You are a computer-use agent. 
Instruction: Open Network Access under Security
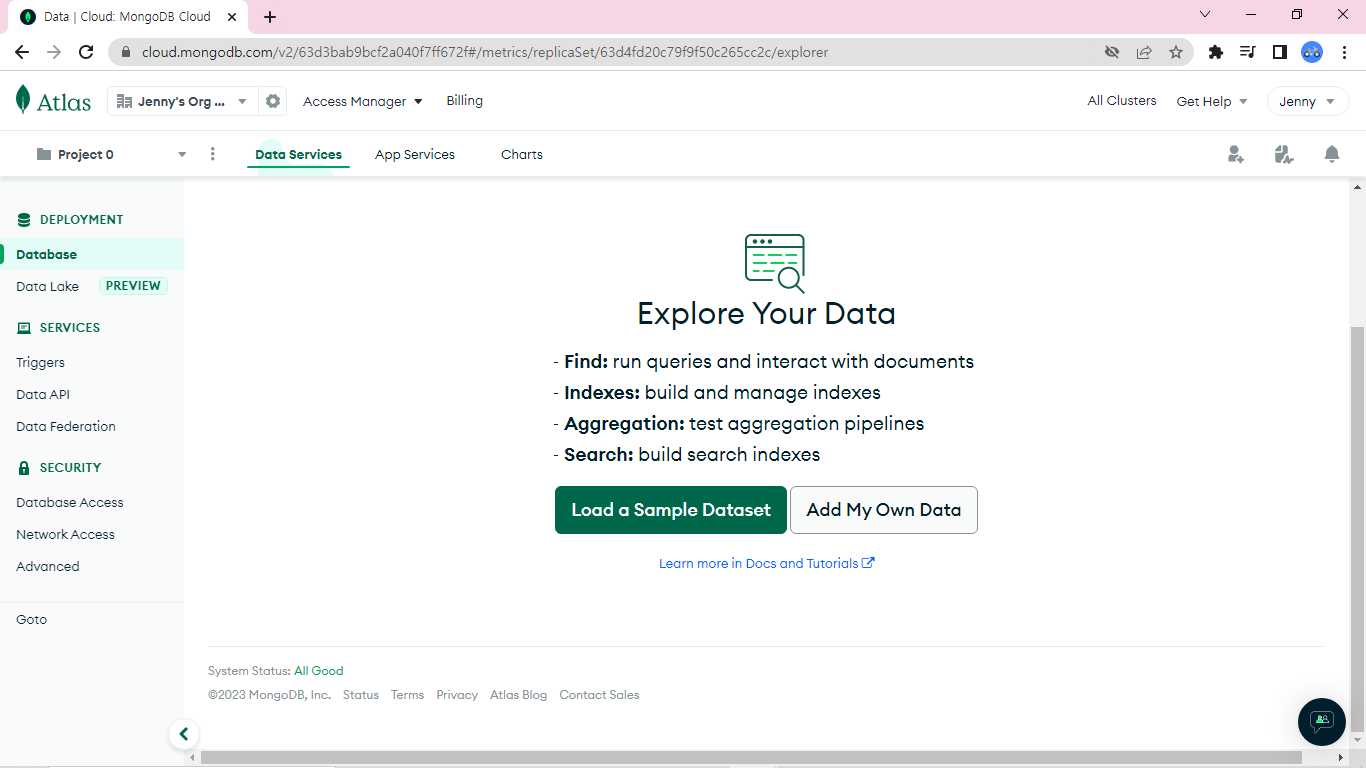click(65, 534)
